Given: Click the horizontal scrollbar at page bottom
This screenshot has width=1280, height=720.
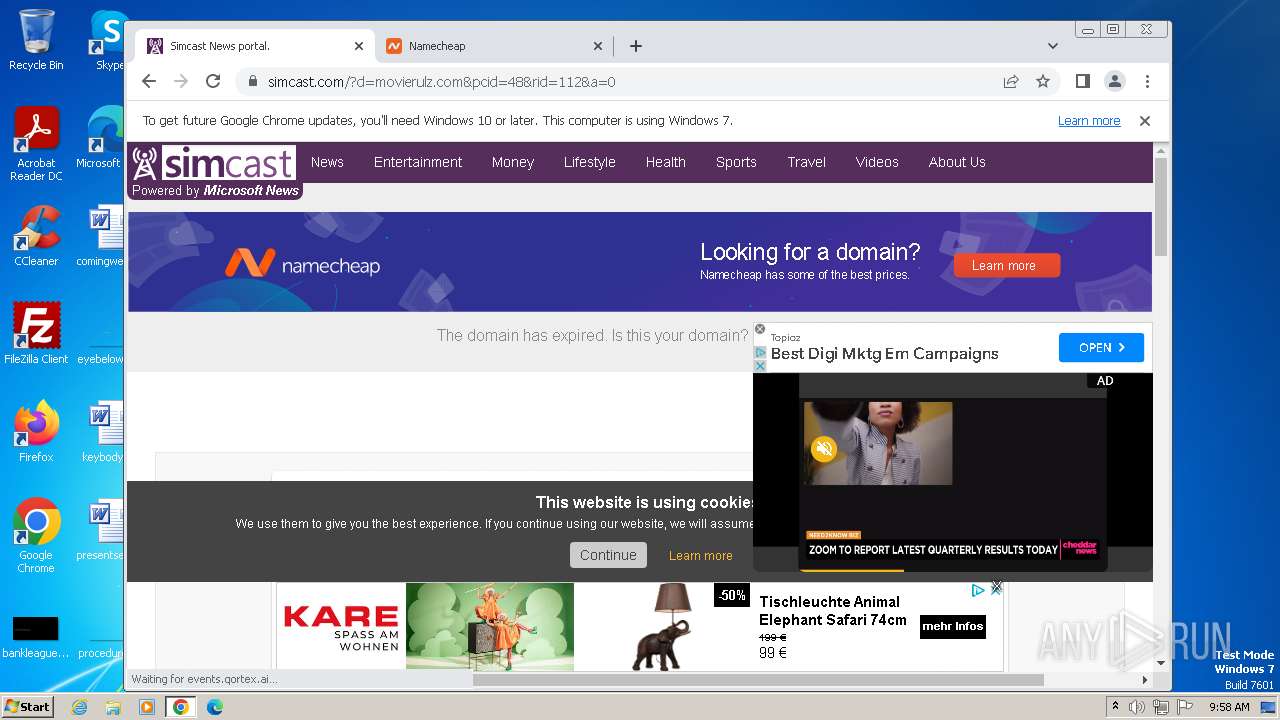Looking at the screenshot, I should [x=758, y=680].
